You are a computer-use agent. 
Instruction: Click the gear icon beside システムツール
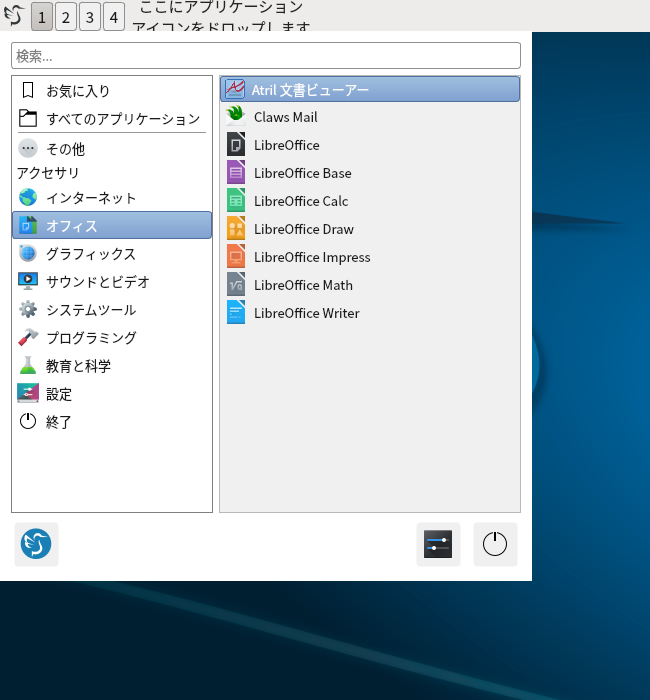point(28,309)
